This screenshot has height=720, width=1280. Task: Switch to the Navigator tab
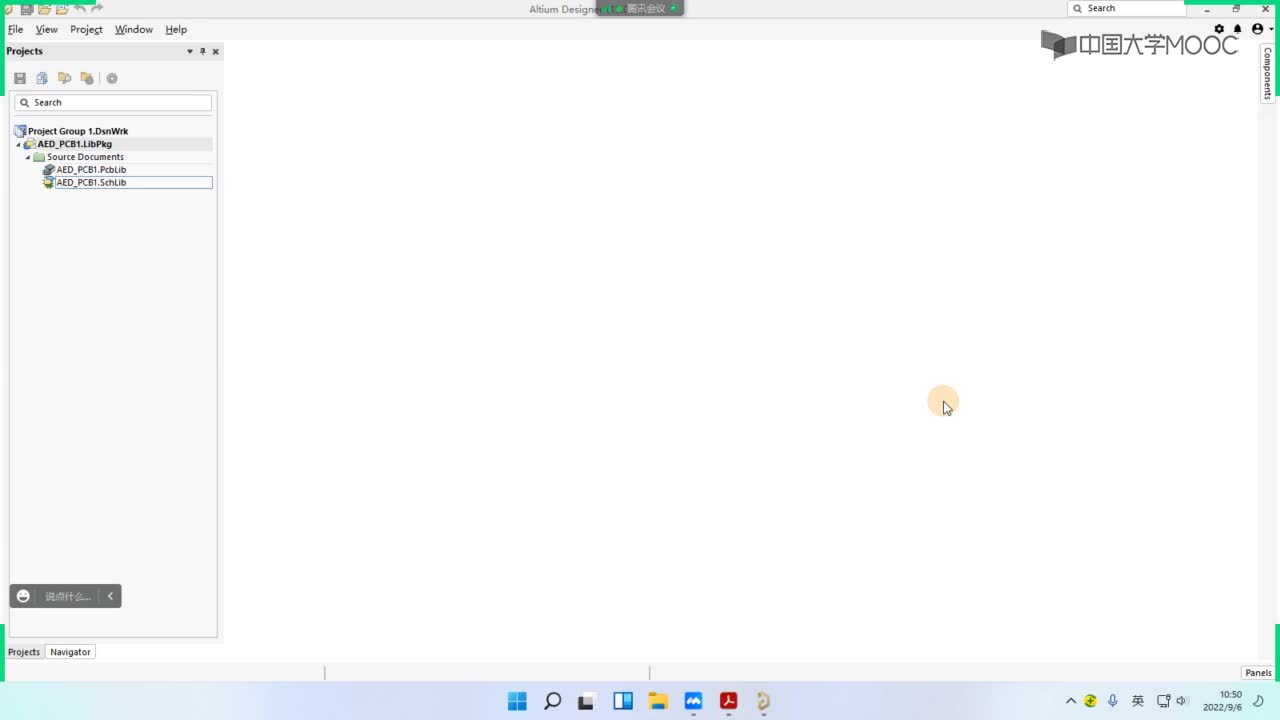coord(70,652)
